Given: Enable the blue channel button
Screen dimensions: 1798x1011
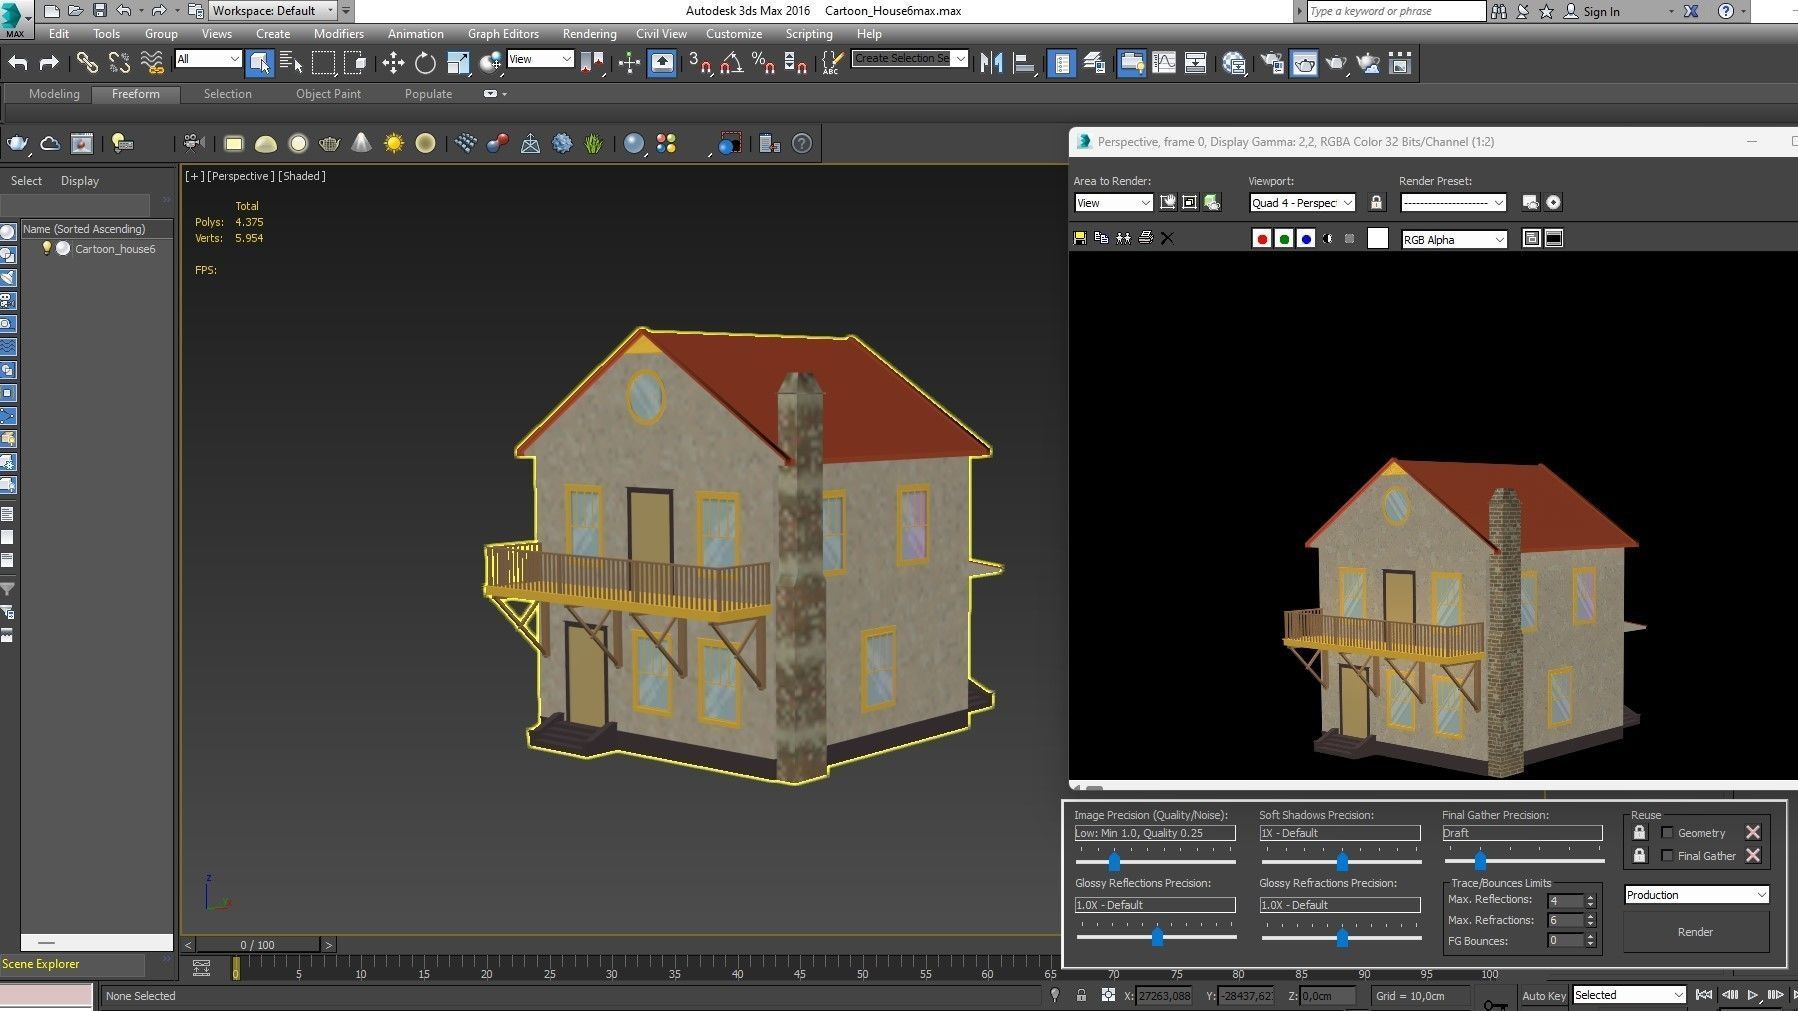Looking at the screenshot, I should coord(1306,238).
